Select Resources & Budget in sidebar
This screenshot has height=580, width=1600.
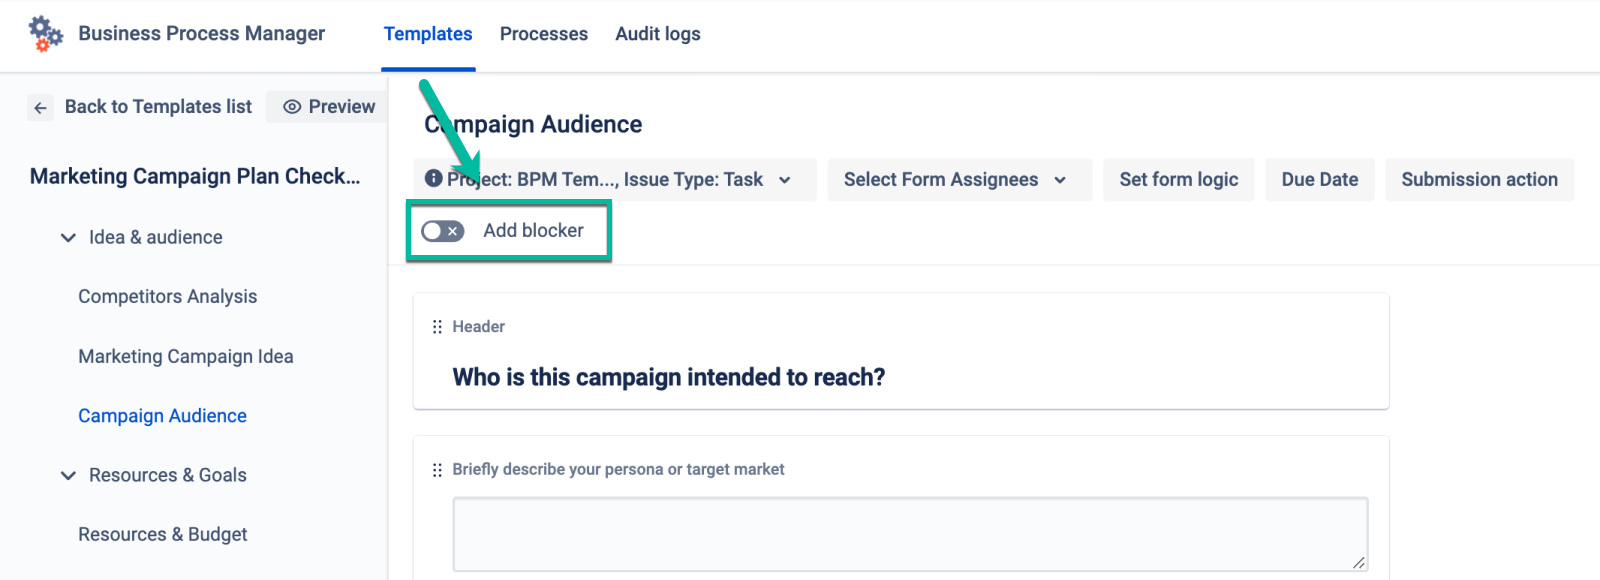(x=162, y=535)
